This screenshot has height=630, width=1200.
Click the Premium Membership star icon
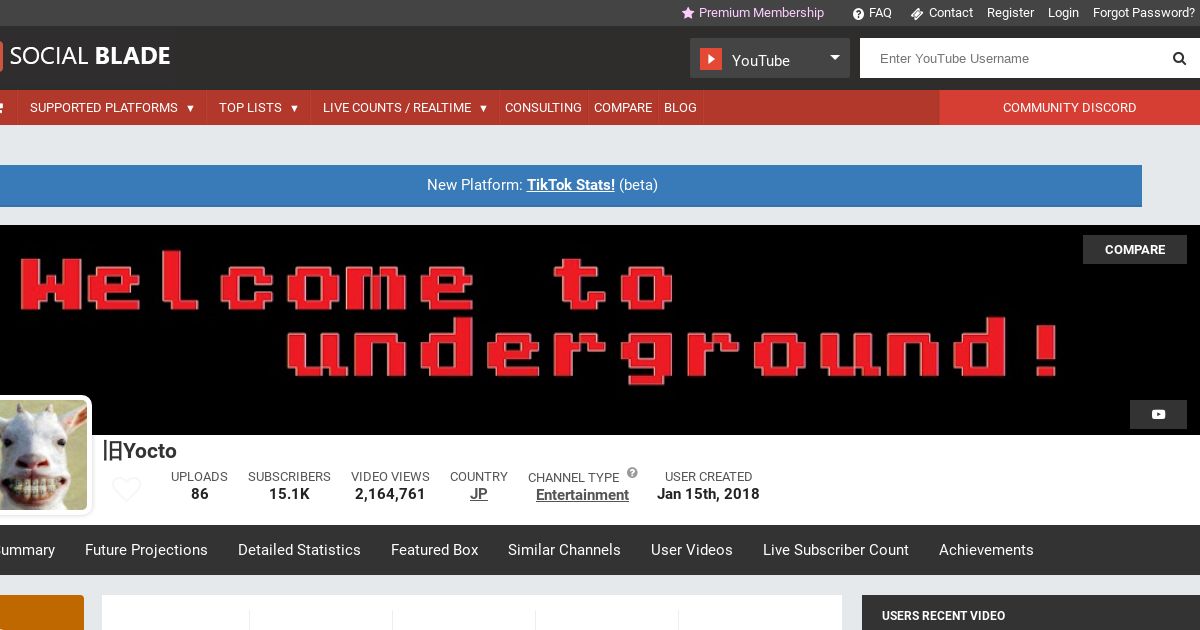pyautogui.click(x=688, y=13)
